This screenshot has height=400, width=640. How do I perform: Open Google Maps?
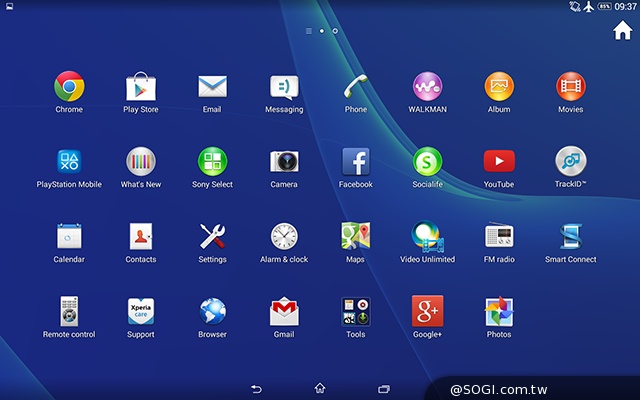pos(356,236)
